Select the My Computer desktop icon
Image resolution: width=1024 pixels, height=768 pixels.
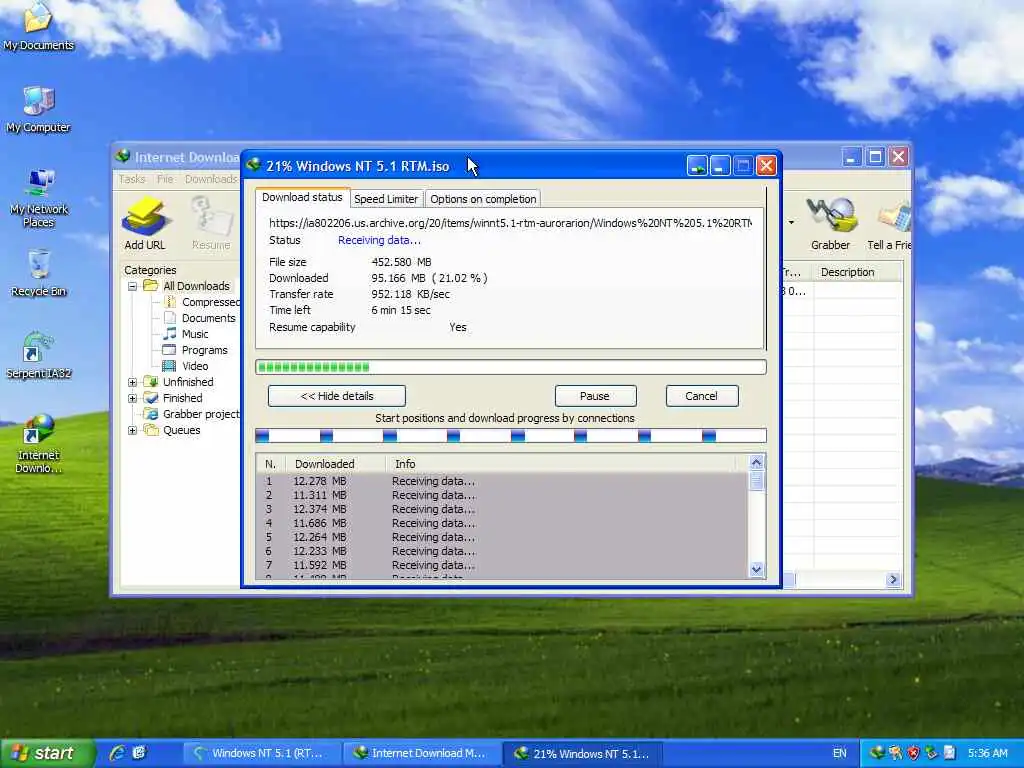click(39, 110)
